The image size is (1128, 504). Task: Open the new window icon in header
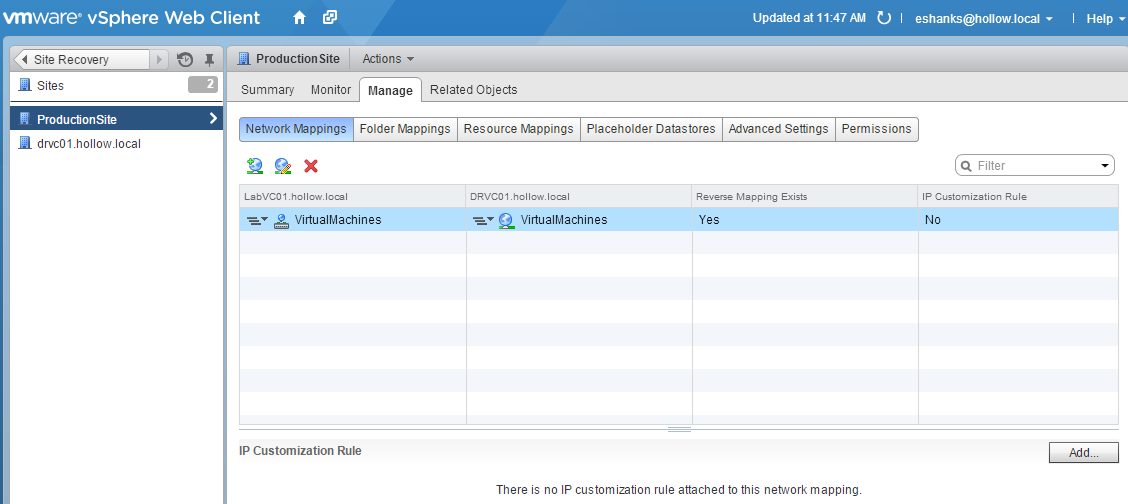coord(330,18)
